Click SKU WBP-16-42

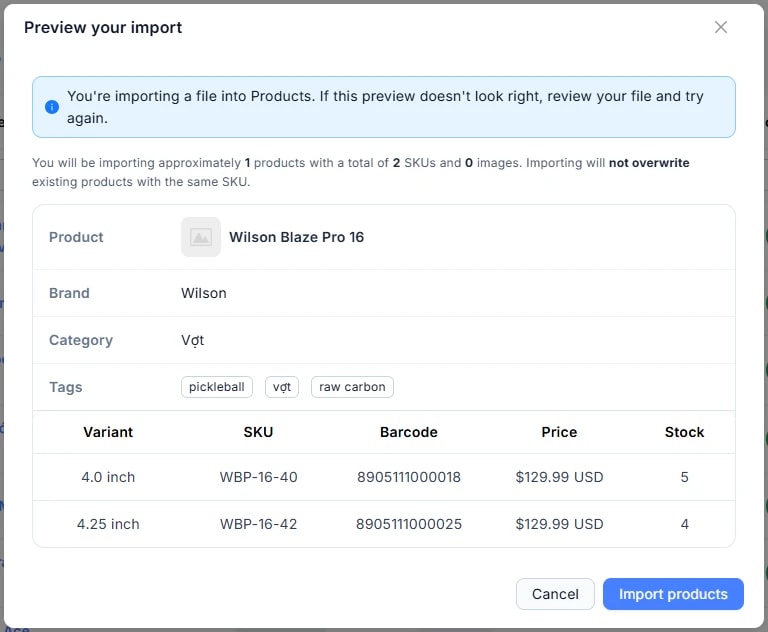pos(258,524)
